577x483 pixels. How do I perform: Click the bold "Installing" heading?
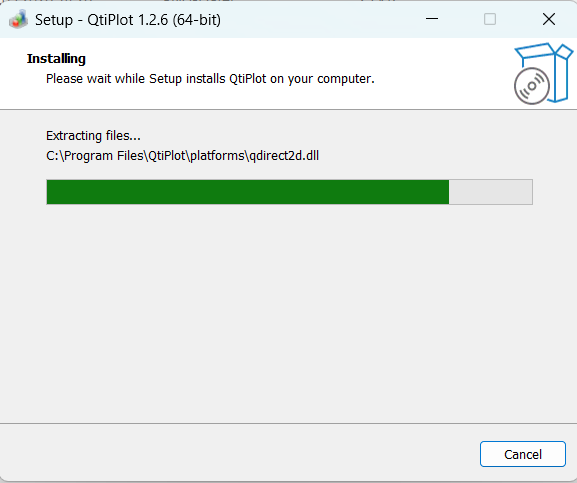pyautogui.click(x=56, y=59)
